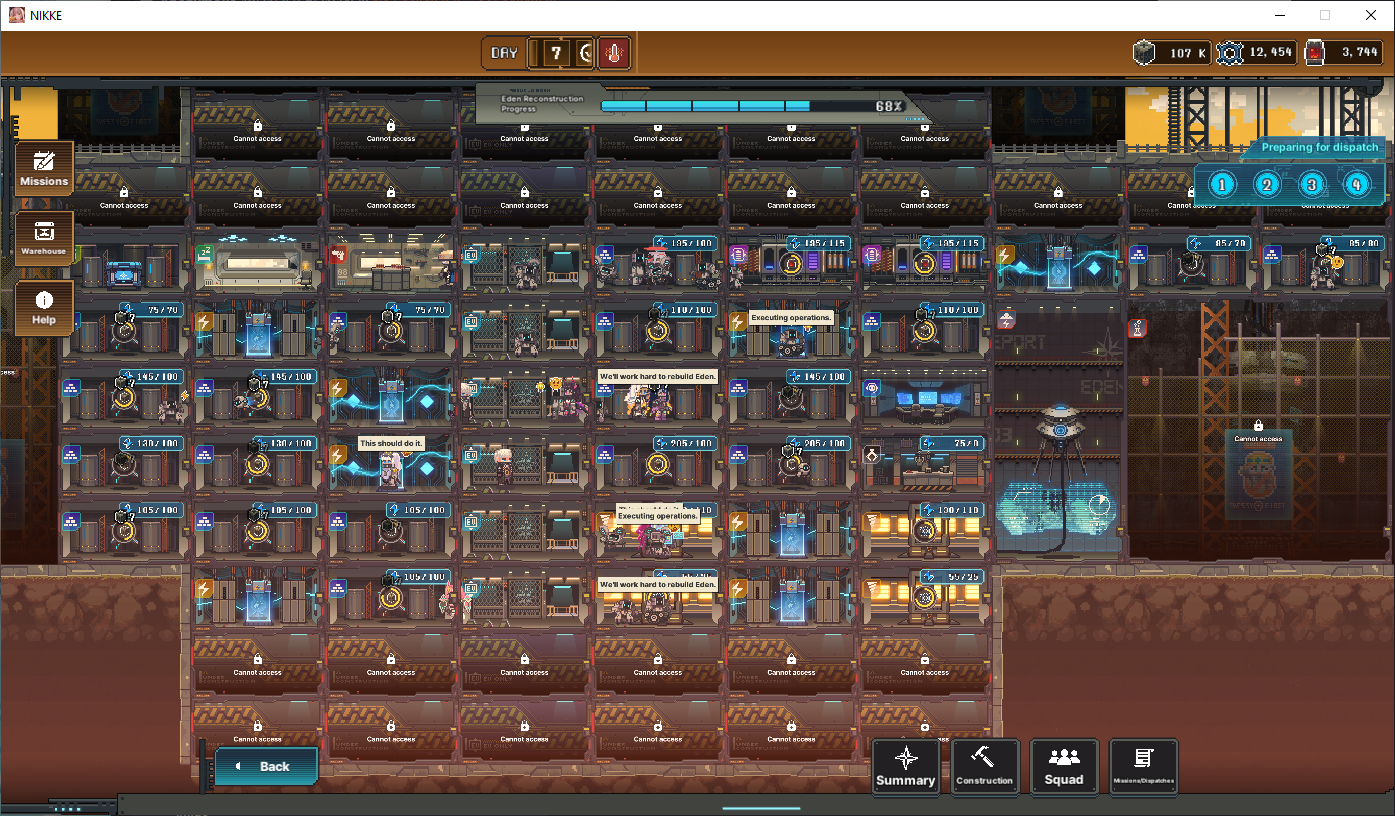Click the lightning icon beside 'Executing operations.' bubble
The height and width of the screenshot is (816, 1395).
[x=739, y=321]
